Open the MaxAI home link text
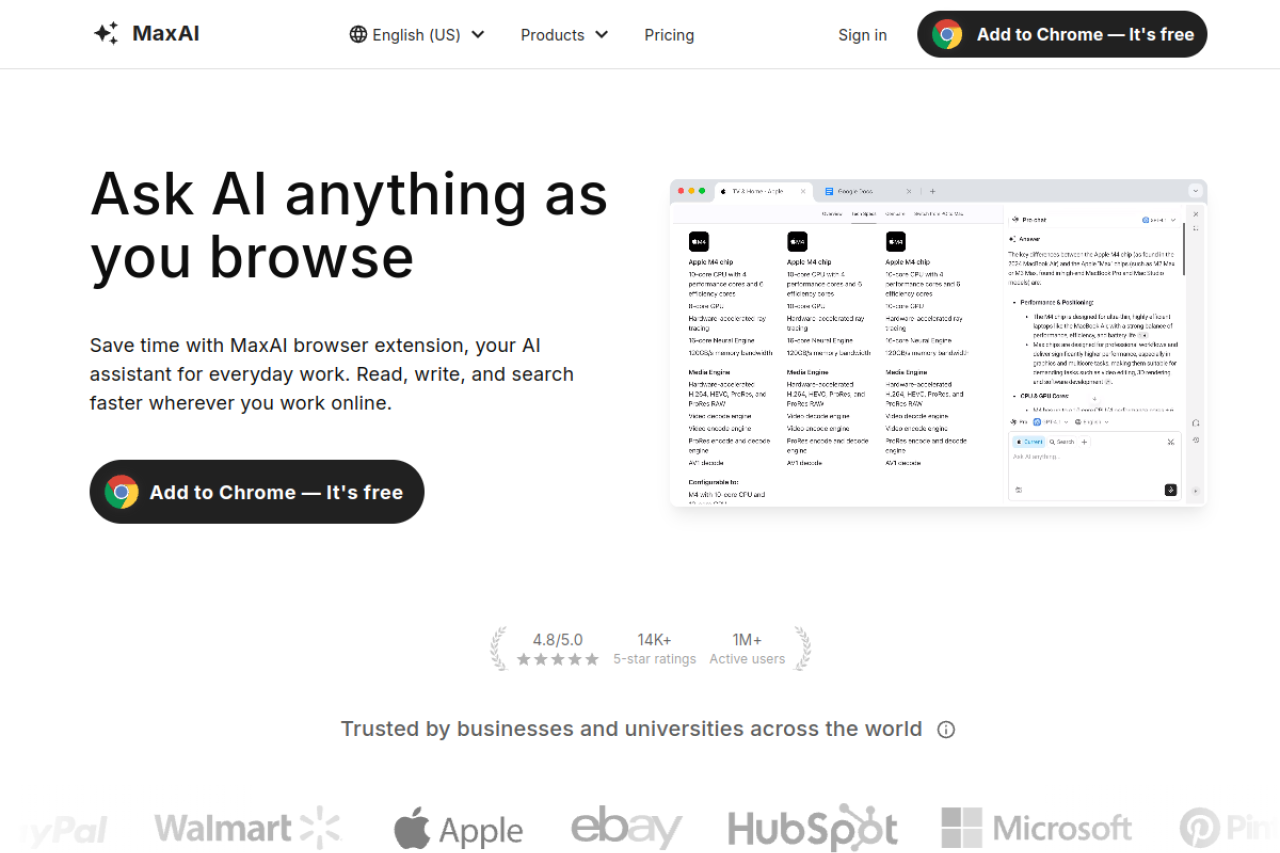The width and height of the screenshot is (1280, 853). click(166, 34)
